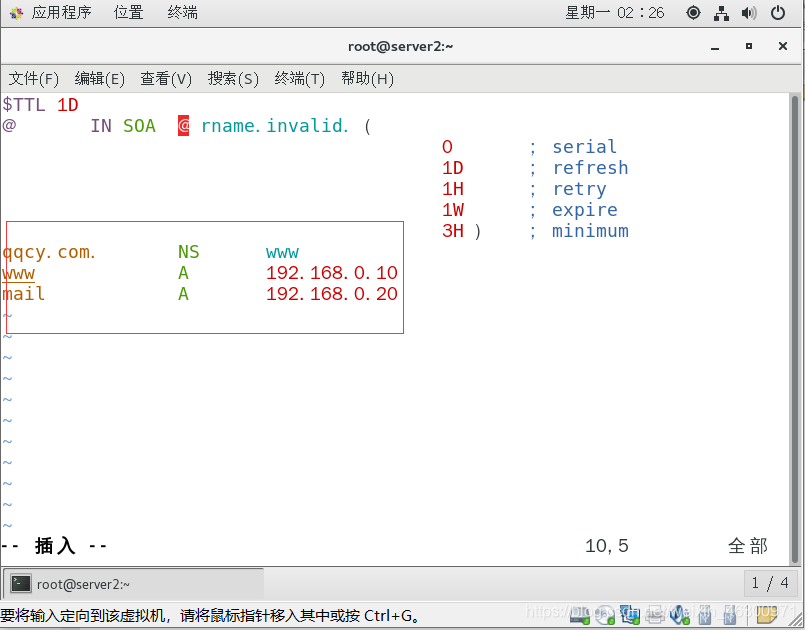805x630 pixels.
Task: Click the 1 / 4 workspace switcher
Action: click(770, 583)
